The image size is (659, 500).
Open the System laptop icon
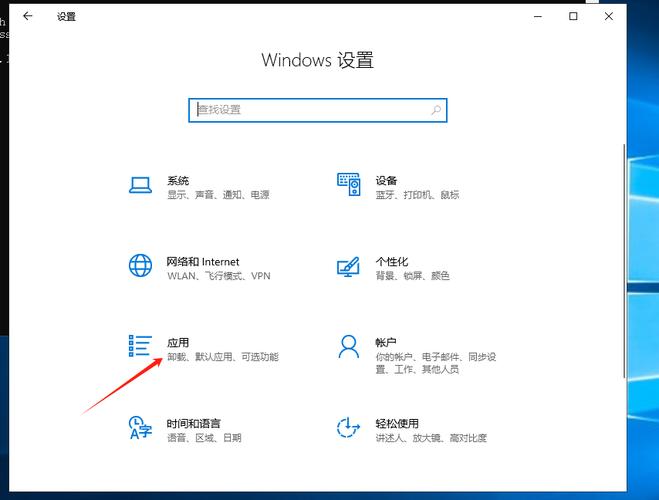pyautogui.click(x=140, y=185)
